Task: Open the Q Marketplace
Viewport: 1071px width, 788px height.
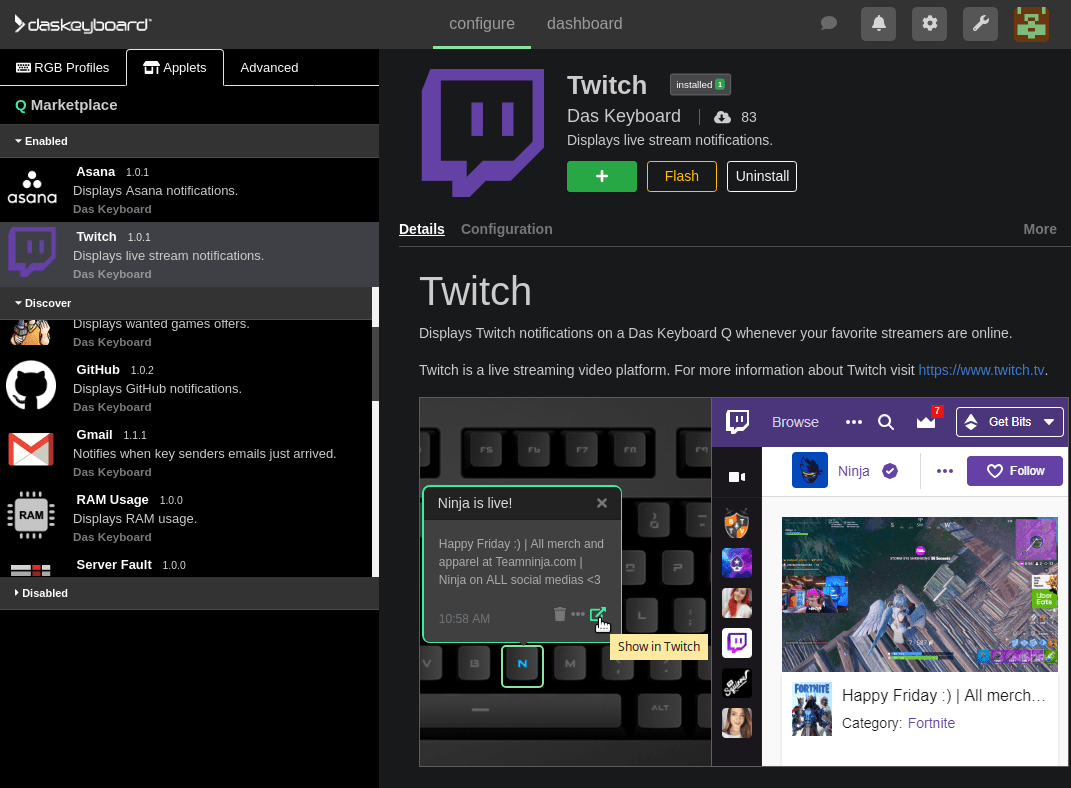Action: 66,105
